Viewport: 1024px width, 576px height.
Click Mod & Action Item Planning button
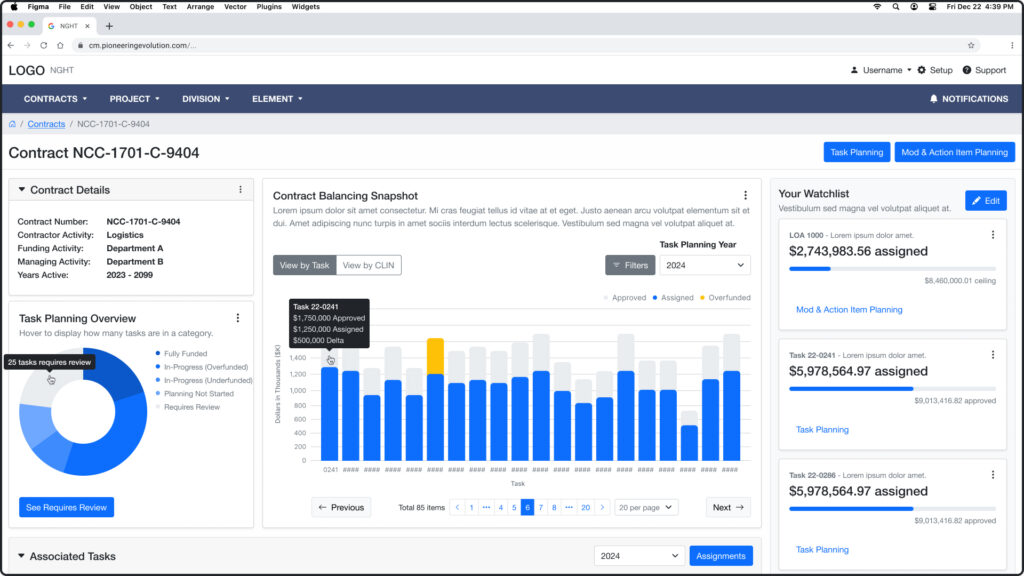(954, 152)
